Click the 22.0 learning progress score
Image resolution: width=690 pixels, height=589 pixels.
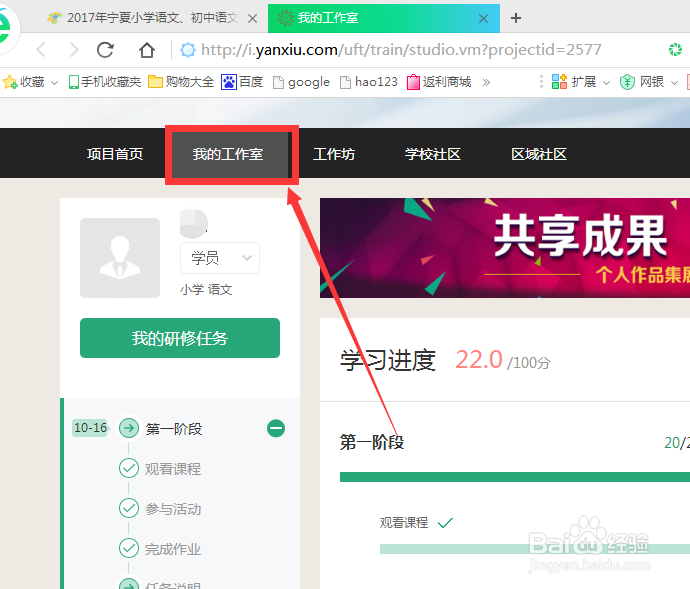point(478,360)
